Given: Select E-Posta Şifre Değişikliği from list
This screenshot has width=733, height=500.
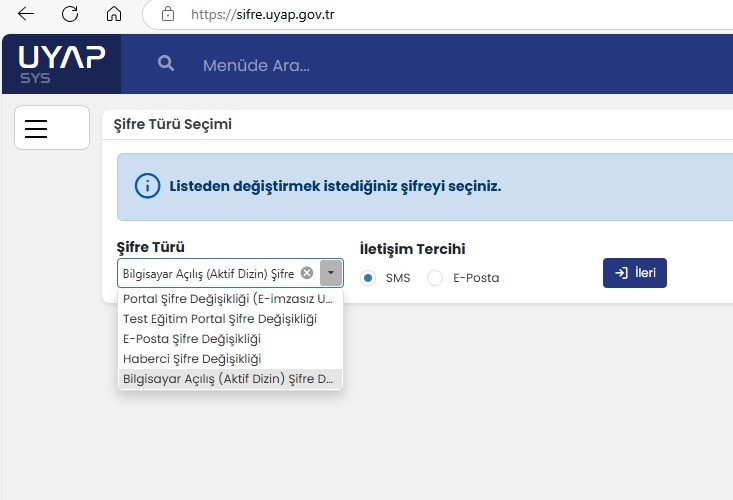Looking at the screenshot, I should [192, 339].
